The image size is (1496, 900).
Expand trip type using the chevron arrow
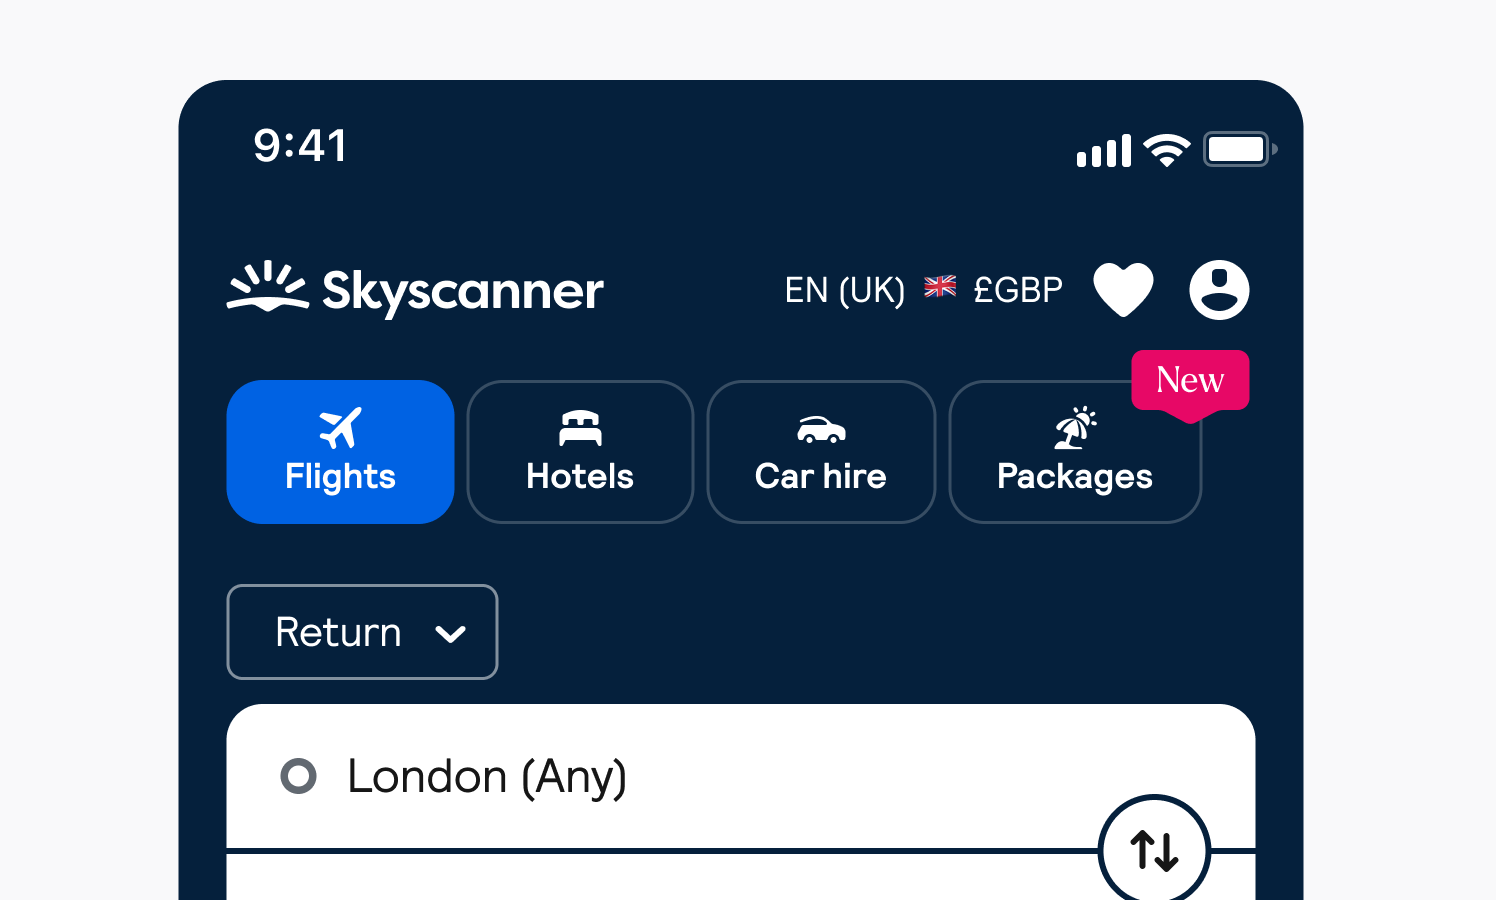(x=451, y=634)
